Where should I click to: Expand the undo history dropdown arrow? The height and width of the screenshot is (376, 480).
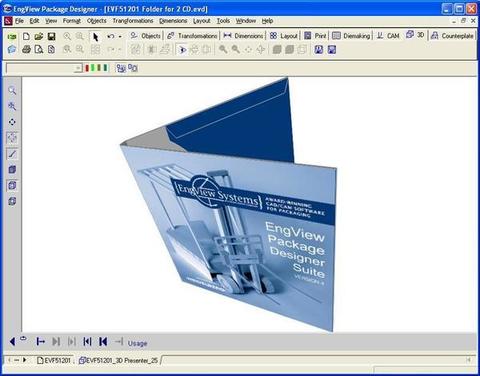pyautogui.click(x=120, y=36)
